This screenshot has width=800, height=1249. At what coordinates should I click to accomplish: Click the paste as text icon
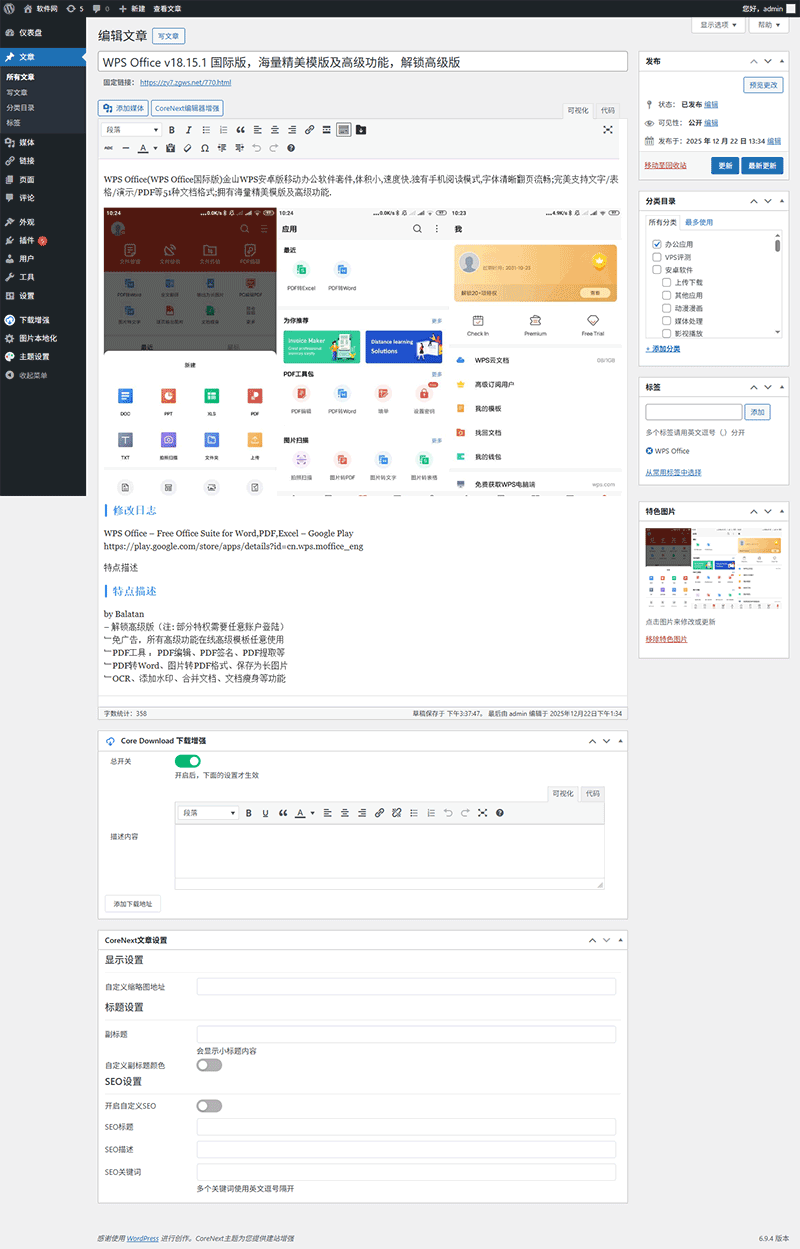170,148
